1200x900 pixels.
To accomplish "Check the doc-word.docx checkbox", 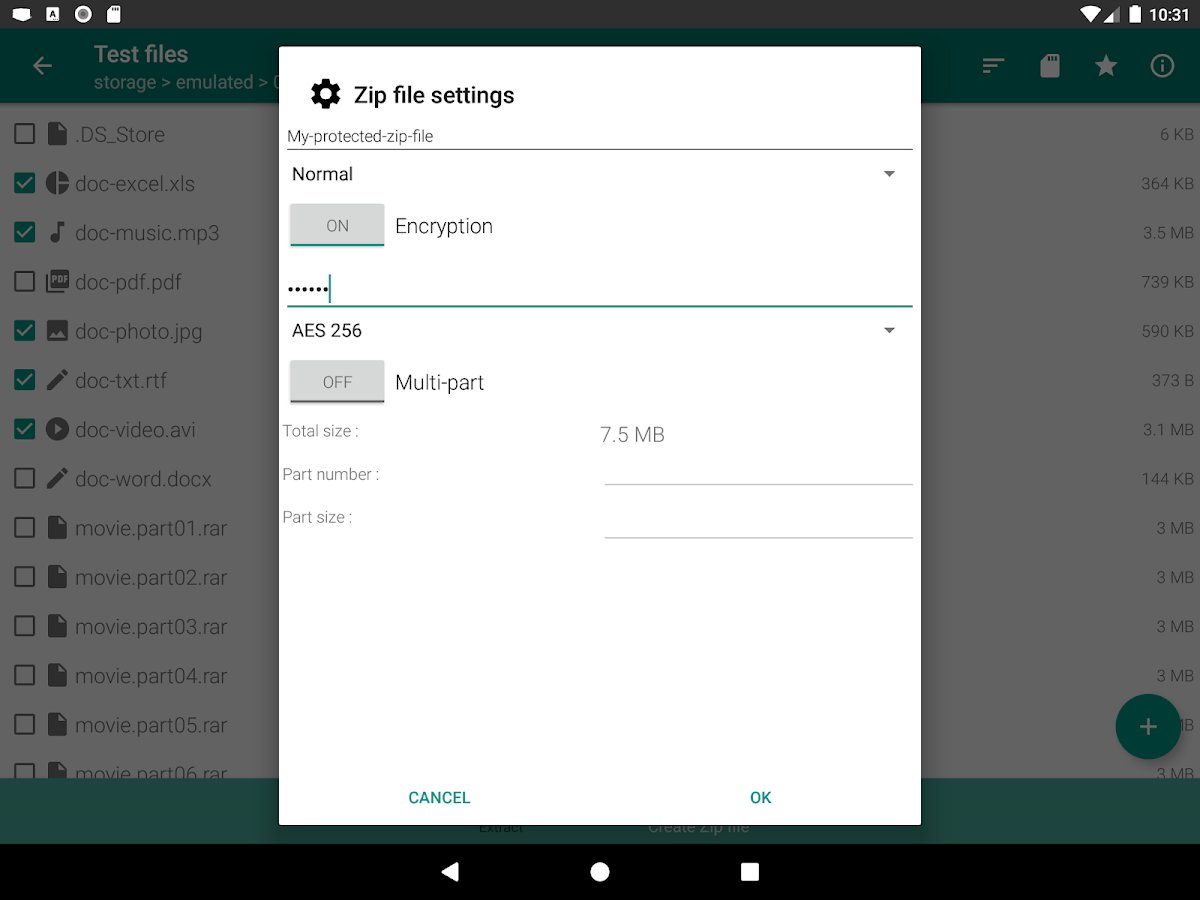I will (x=24, y=478).
